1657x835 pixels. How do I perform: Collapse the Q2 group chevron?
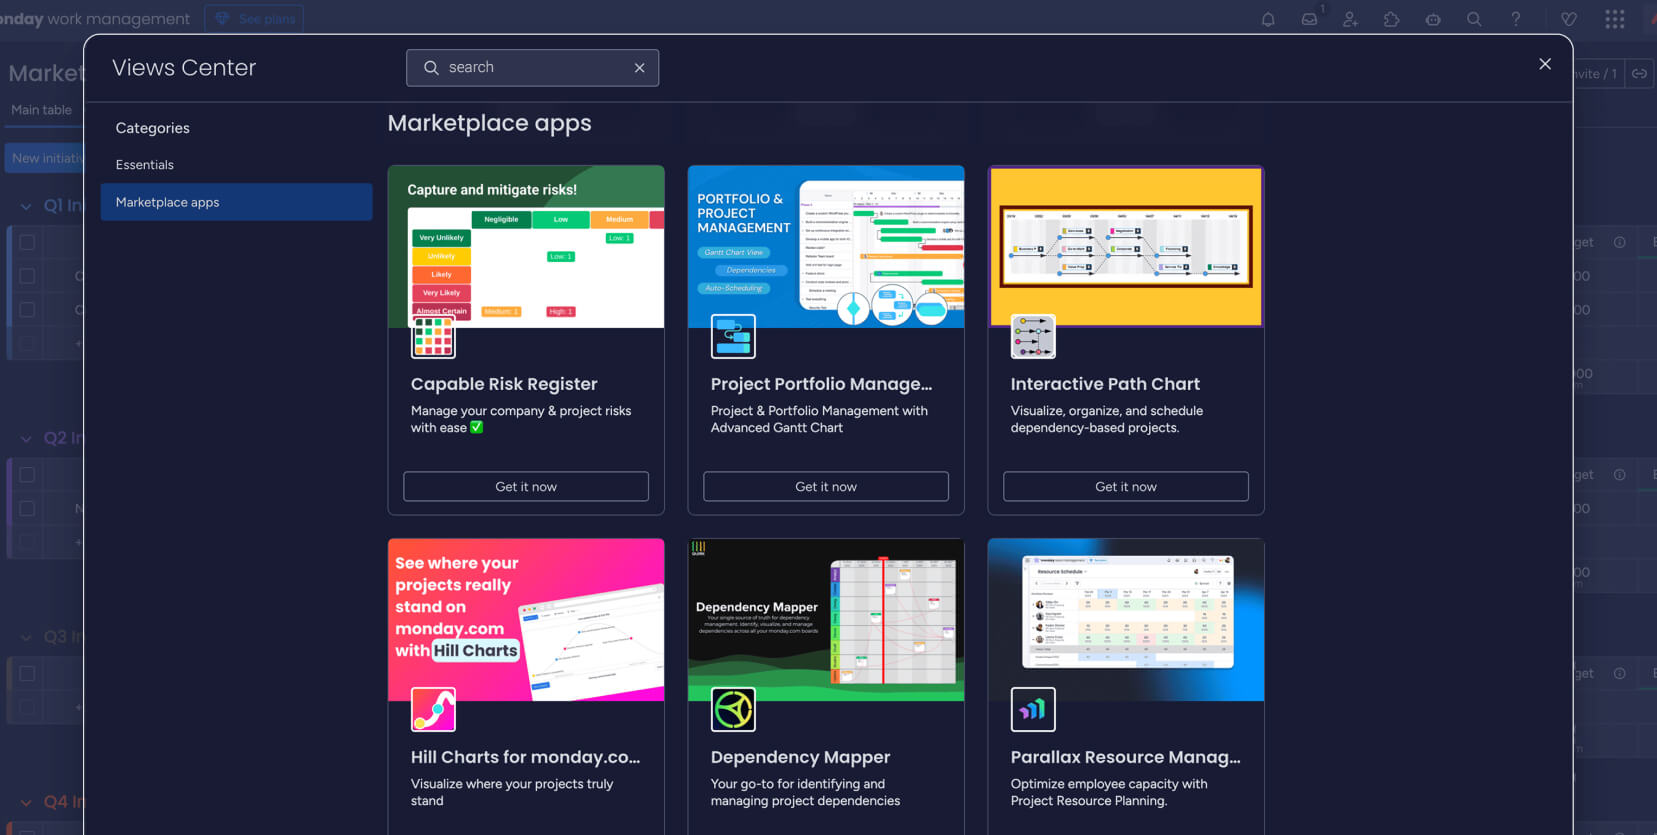(26, 438)
